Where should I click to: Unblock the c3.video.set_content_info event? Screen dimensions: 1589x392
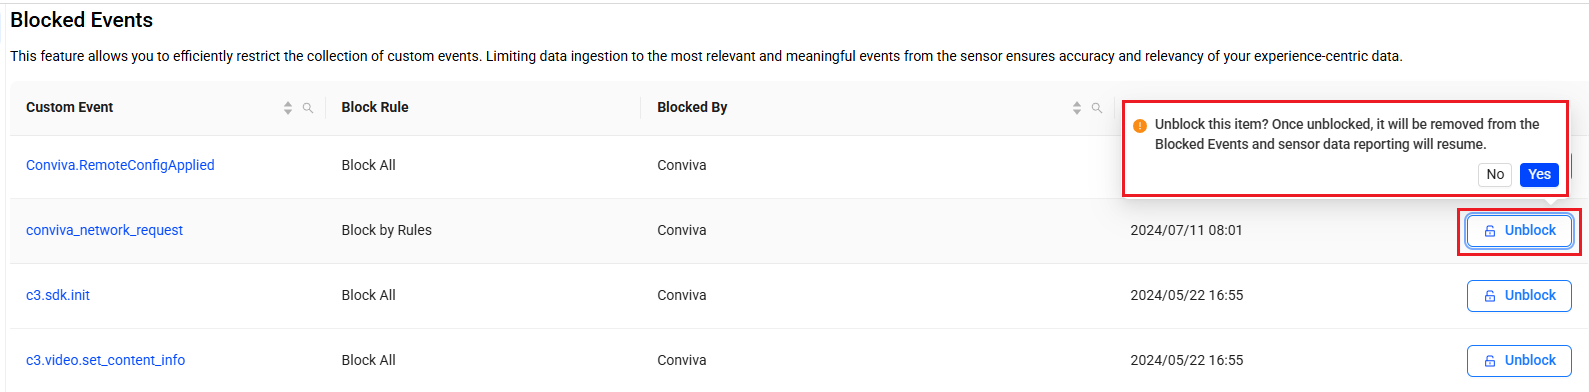pyautogui.click(x=1519, y=361)
